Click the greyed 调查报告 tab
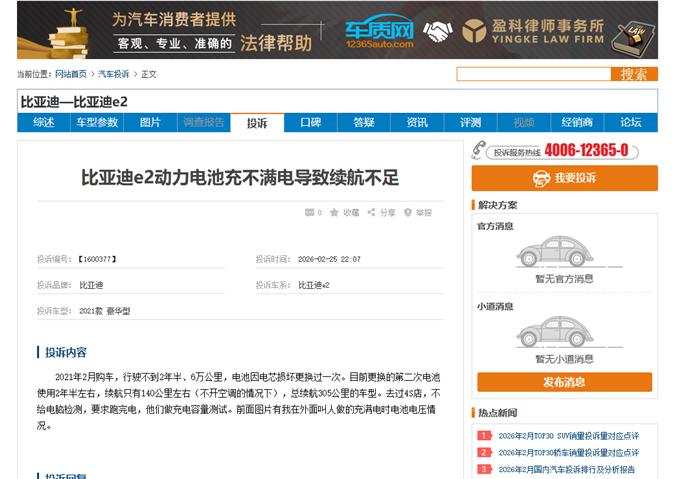 click(204, 122)
